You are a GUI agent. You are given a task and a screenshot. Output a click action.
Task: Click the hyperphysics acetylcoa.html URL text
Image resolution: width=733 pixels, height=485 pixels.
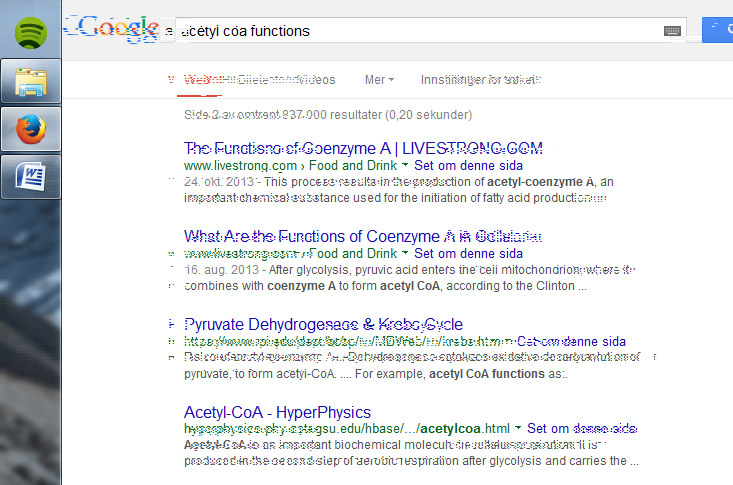(x=346, y=428)
